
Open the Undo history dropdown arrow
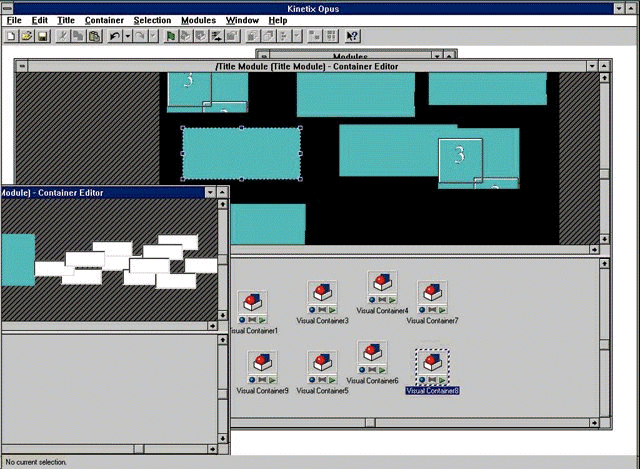click(x=128, y=36)
